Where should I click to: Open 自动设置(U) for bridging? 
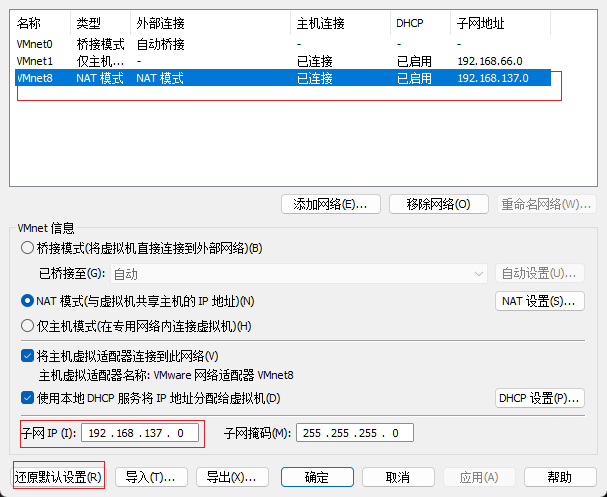tap(539, 274)
